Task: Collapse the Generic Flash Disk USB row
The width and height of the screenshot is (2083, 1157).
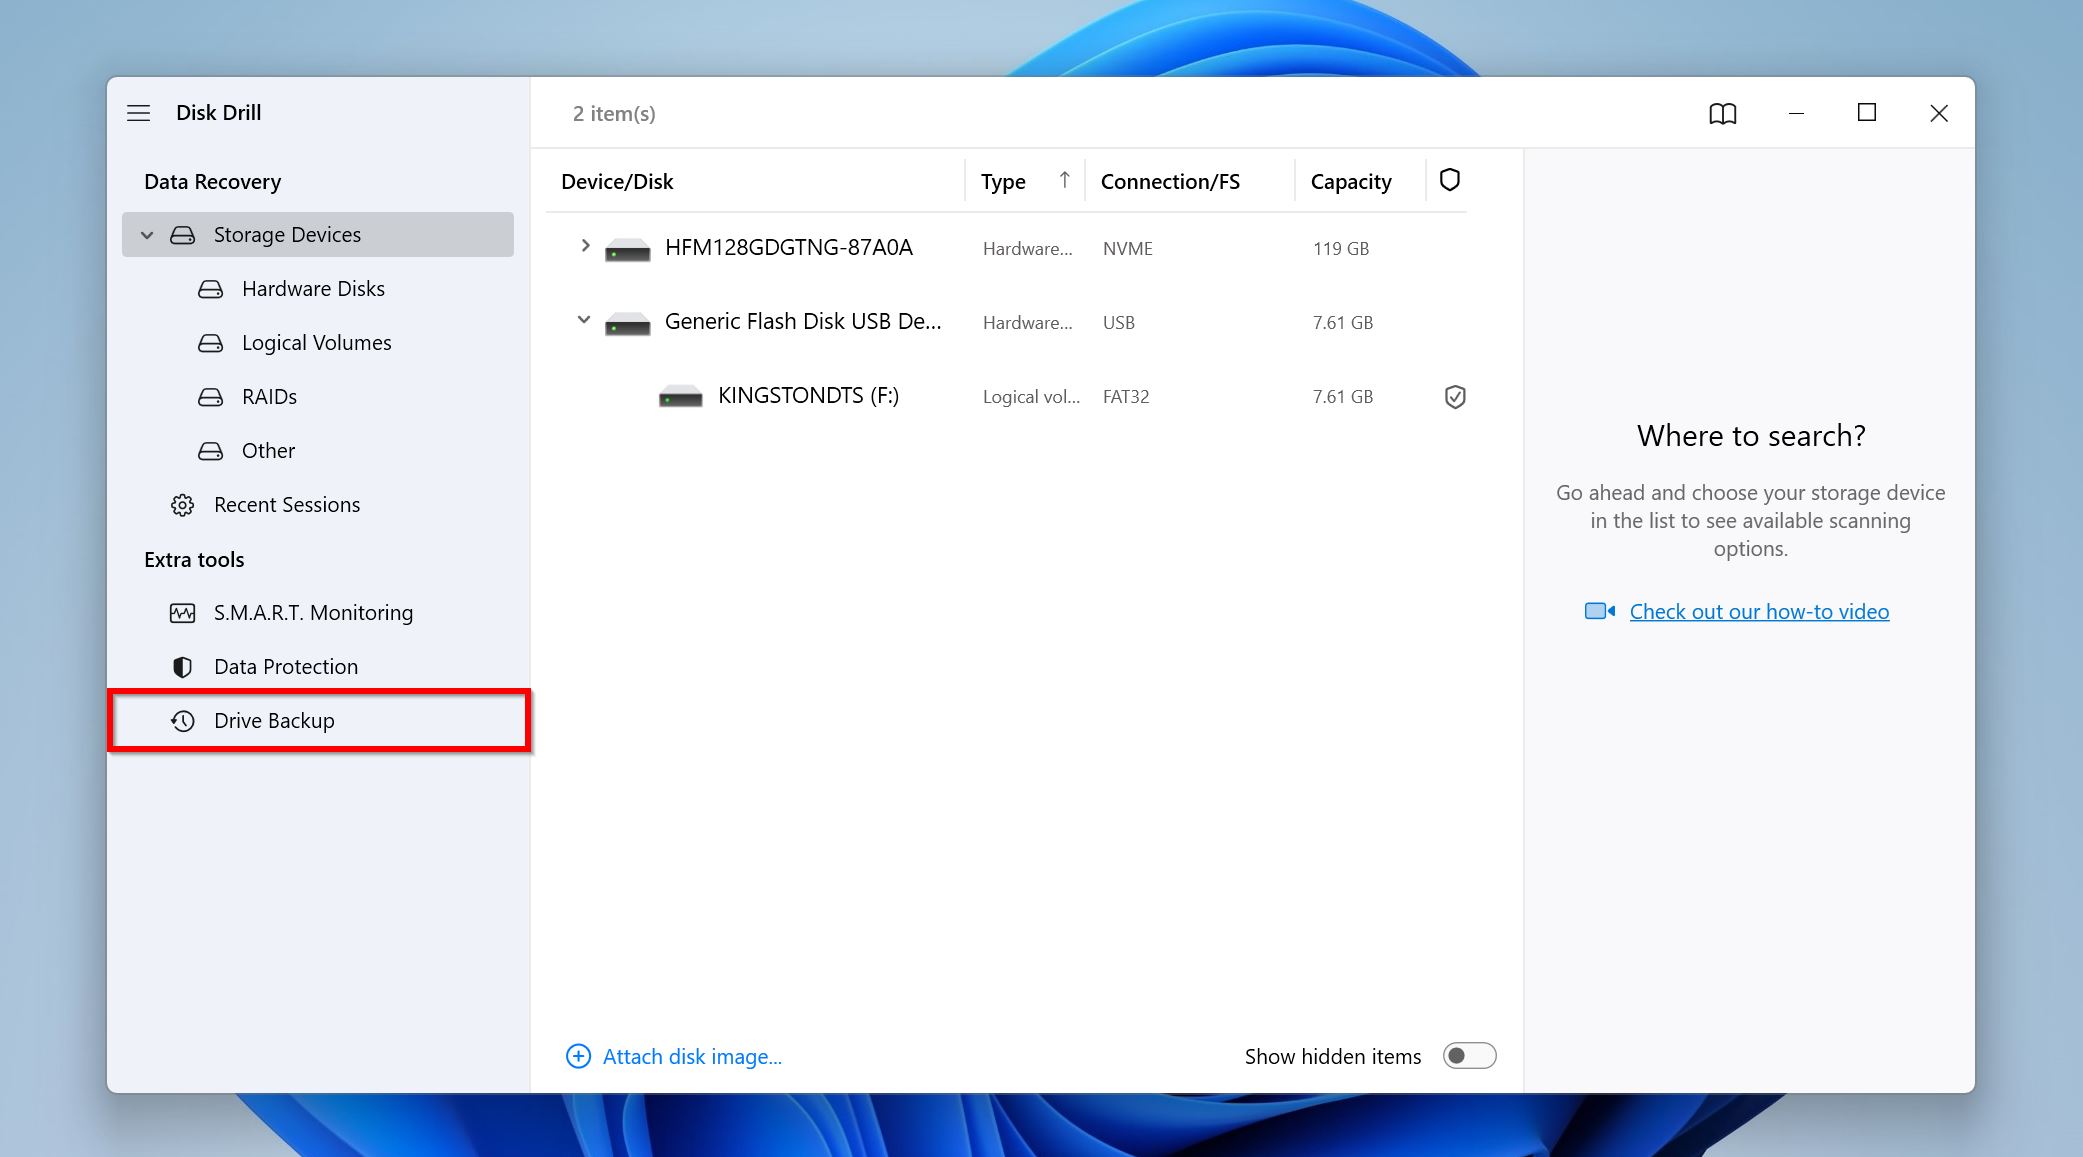Action: click(584, 320)
